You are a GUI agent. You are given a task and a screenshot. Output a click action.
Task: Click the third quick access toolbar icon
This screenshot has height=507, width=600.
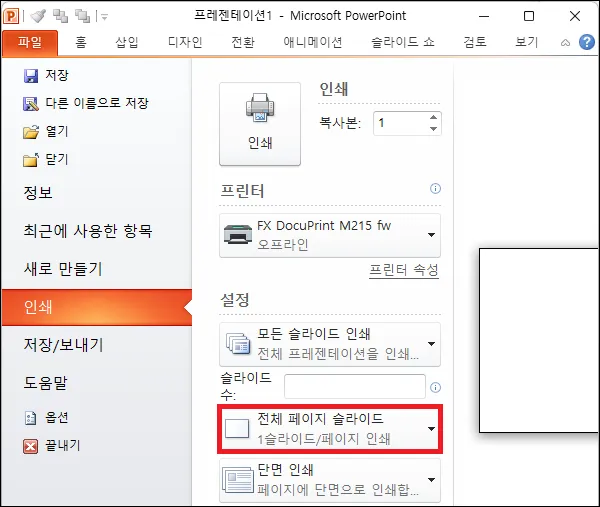(82, 16)
